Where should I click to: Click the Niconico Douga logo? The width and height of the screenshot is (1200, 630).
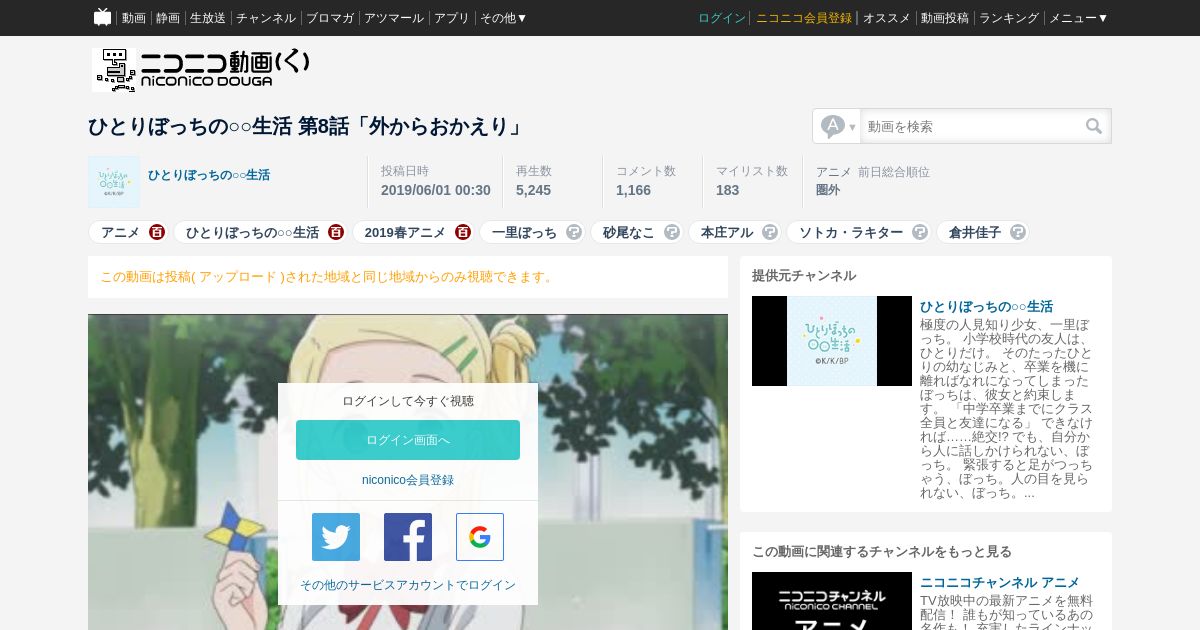(201, 70)
